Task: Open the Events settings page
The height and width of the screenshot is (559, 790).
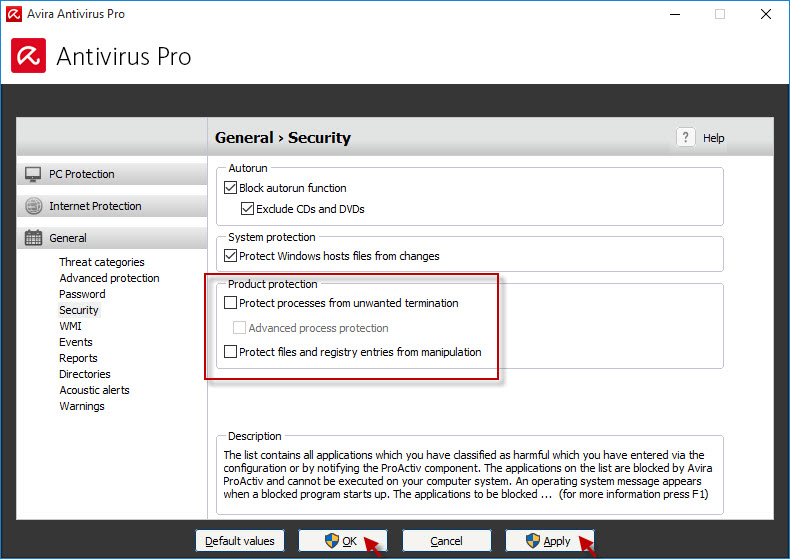Action: [x=76, y=342]
